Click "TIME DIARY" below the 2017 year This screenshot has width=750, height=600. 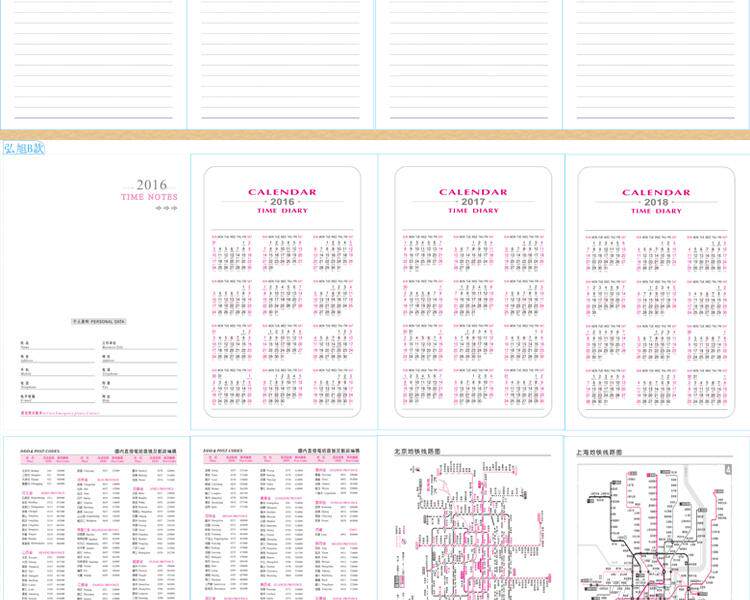pos(473,211)
